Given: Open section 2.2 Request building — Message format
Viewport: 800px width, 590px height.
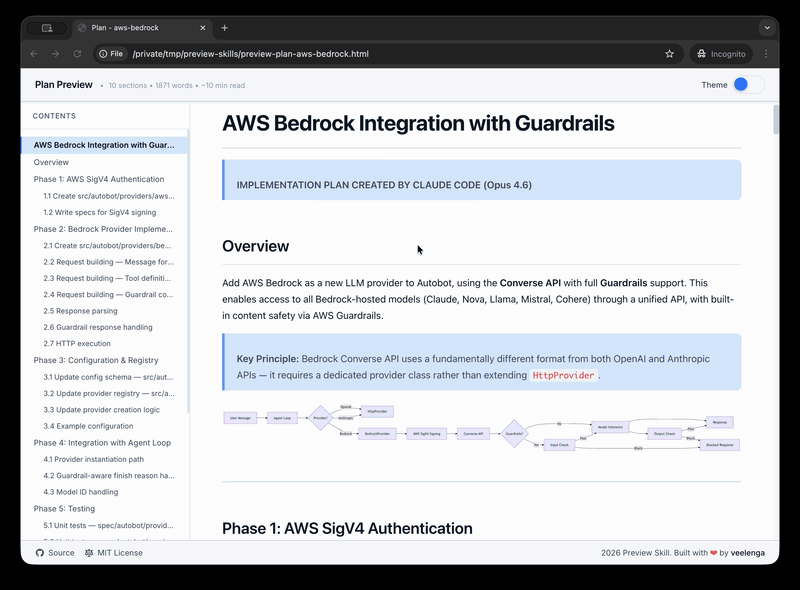Looking at the screenshot, I should (109, 262).
